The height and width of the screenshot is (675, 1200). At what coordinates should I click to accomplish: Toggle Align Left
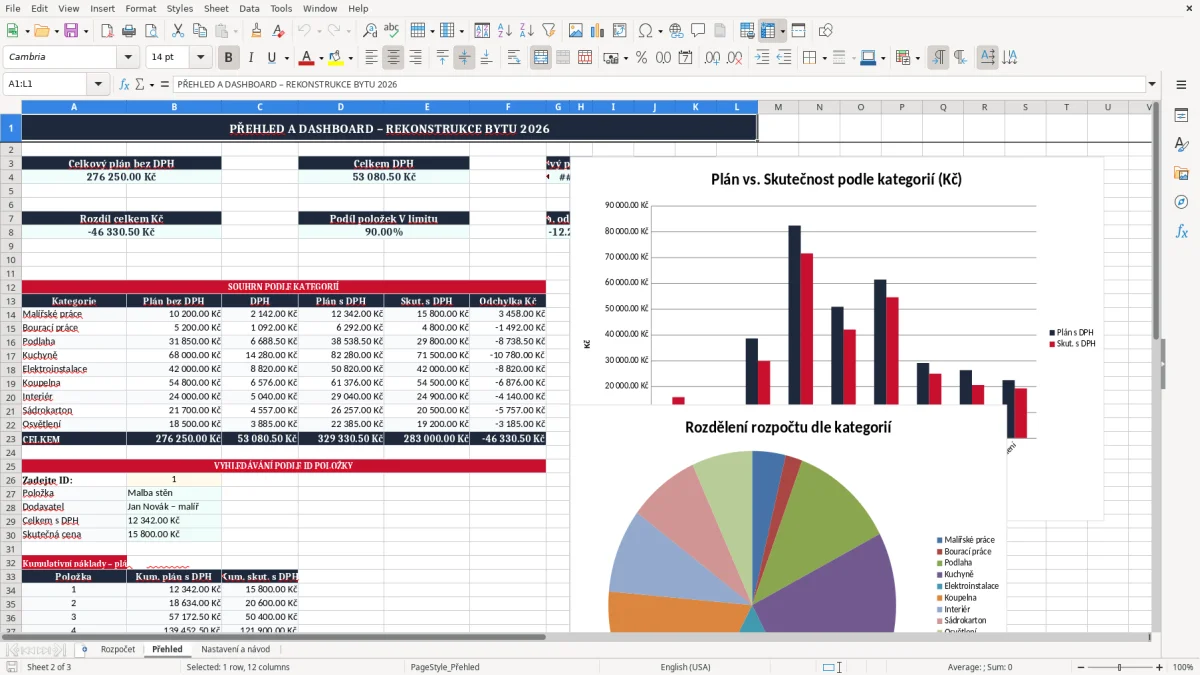[372, 58]
